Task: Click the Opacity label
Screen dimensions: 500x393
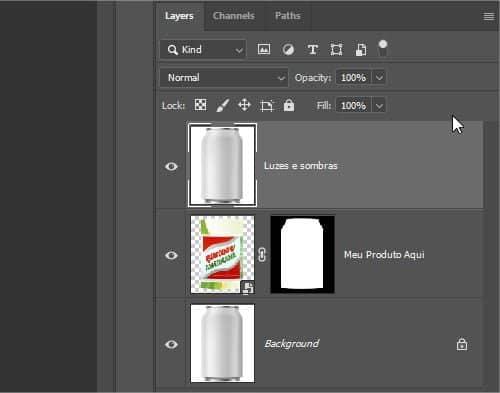Action: click(312, 78)
